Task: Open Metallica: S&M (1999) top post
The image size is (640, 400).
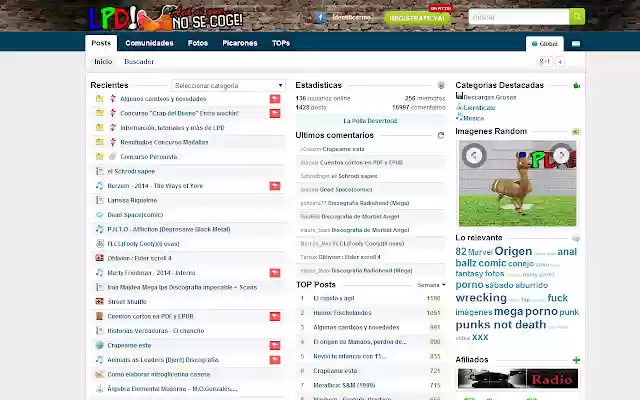Action: click(344, 385)
